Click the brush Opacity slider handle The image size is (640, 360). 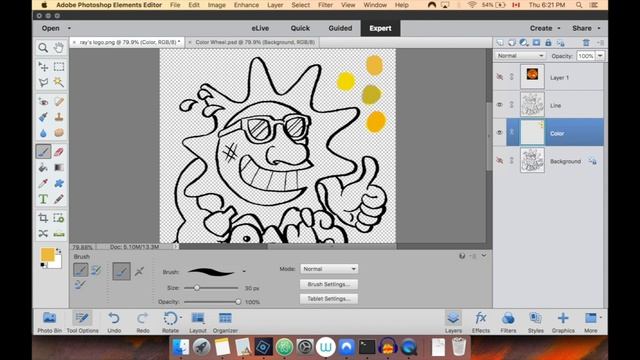coord(238,302)
